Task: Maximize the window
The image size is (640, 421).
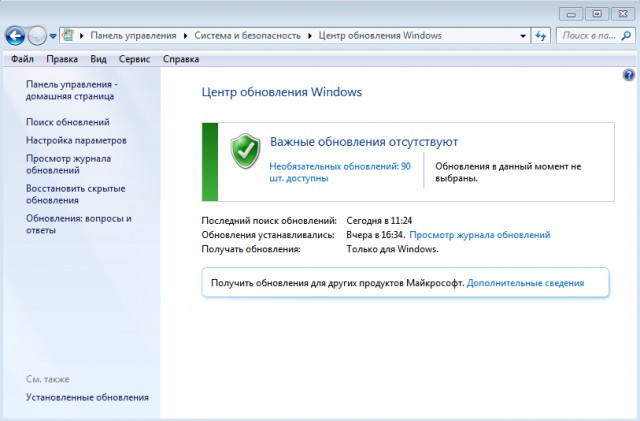Action: (x=597, y=14)
